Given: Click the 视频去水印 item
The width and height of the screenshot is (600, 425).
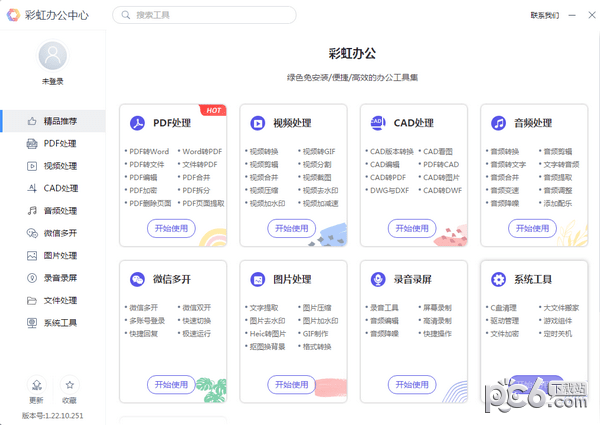Looking at the screenshot, I should 320,191.
